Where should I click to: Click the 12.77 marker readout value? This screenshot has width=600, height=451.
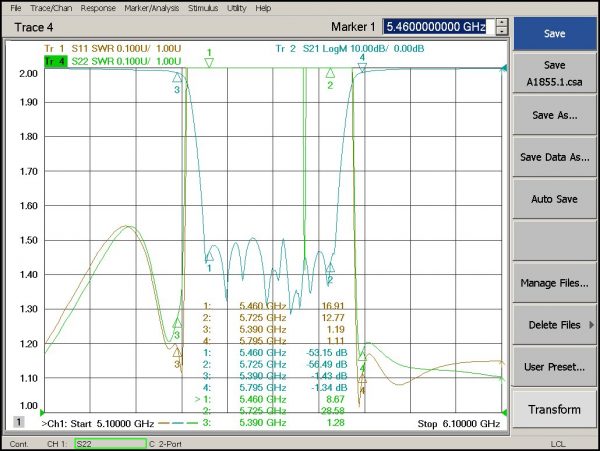(333, 317)
